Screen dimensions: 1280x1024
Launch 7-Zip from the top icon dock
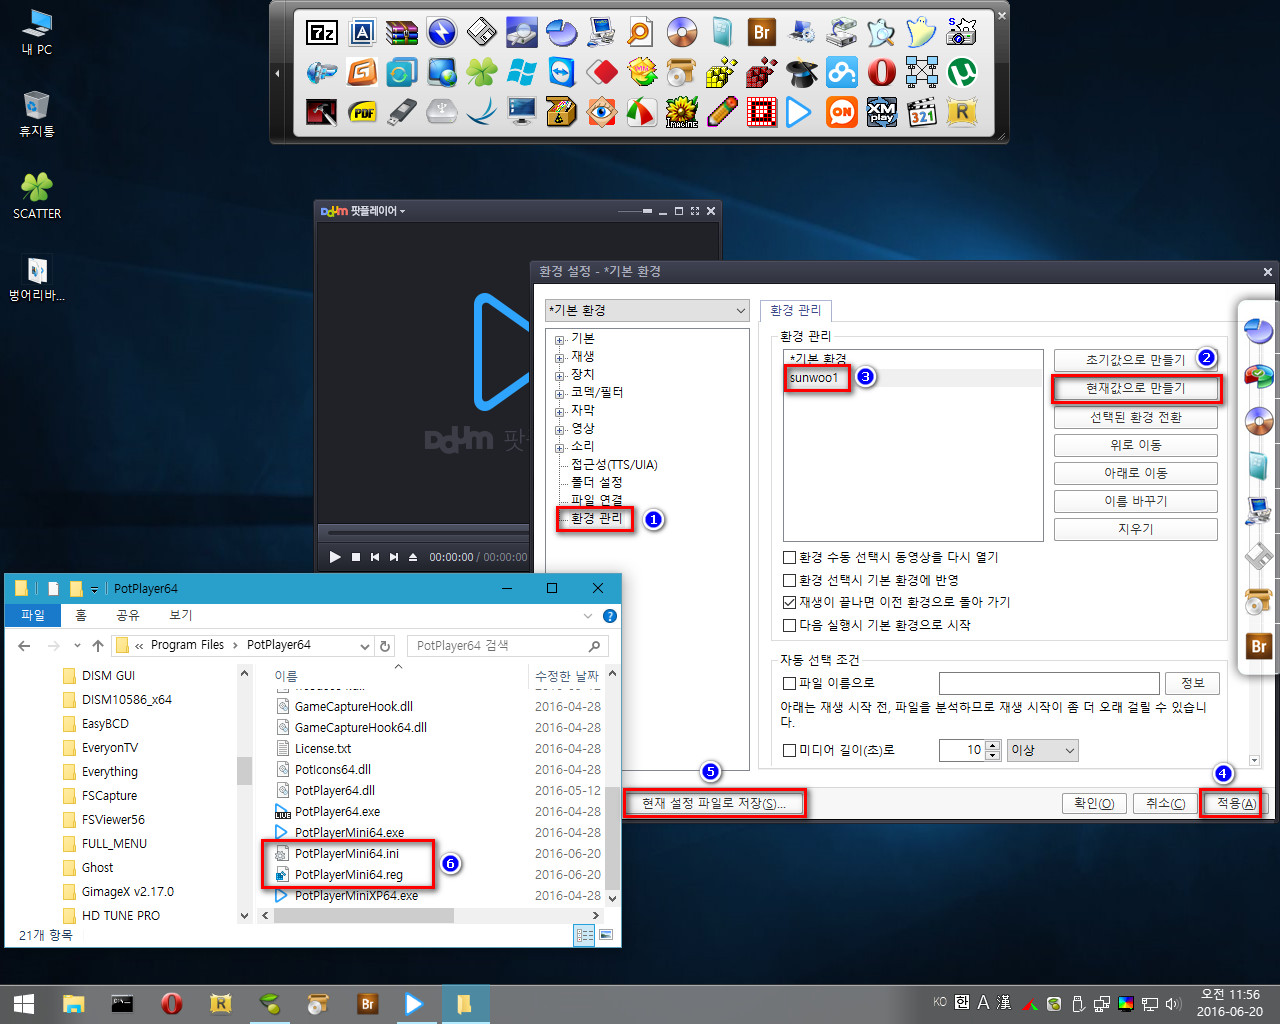pos(322,33)
